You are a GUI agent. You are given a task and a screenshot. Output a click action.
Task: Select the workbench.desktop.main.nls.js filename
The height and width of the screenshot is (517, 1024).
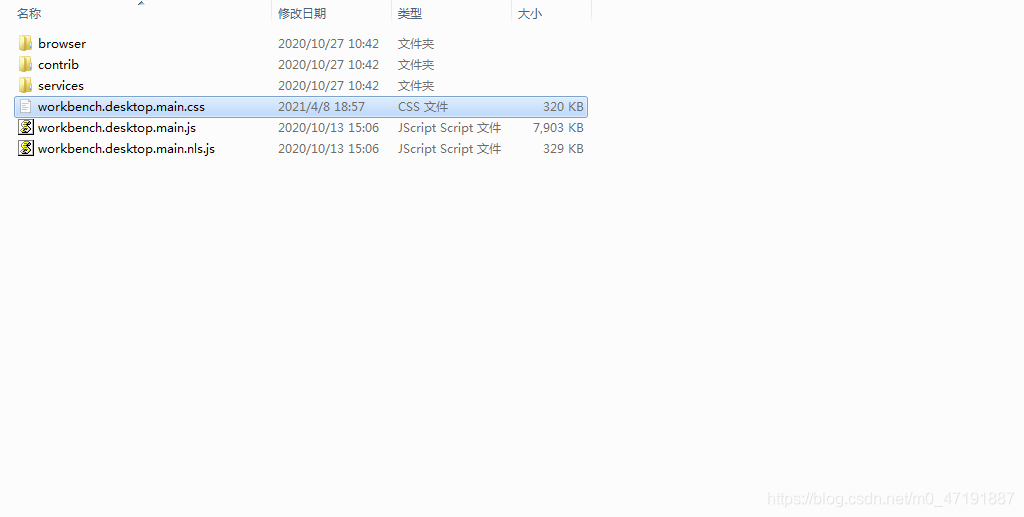(127, 148)
